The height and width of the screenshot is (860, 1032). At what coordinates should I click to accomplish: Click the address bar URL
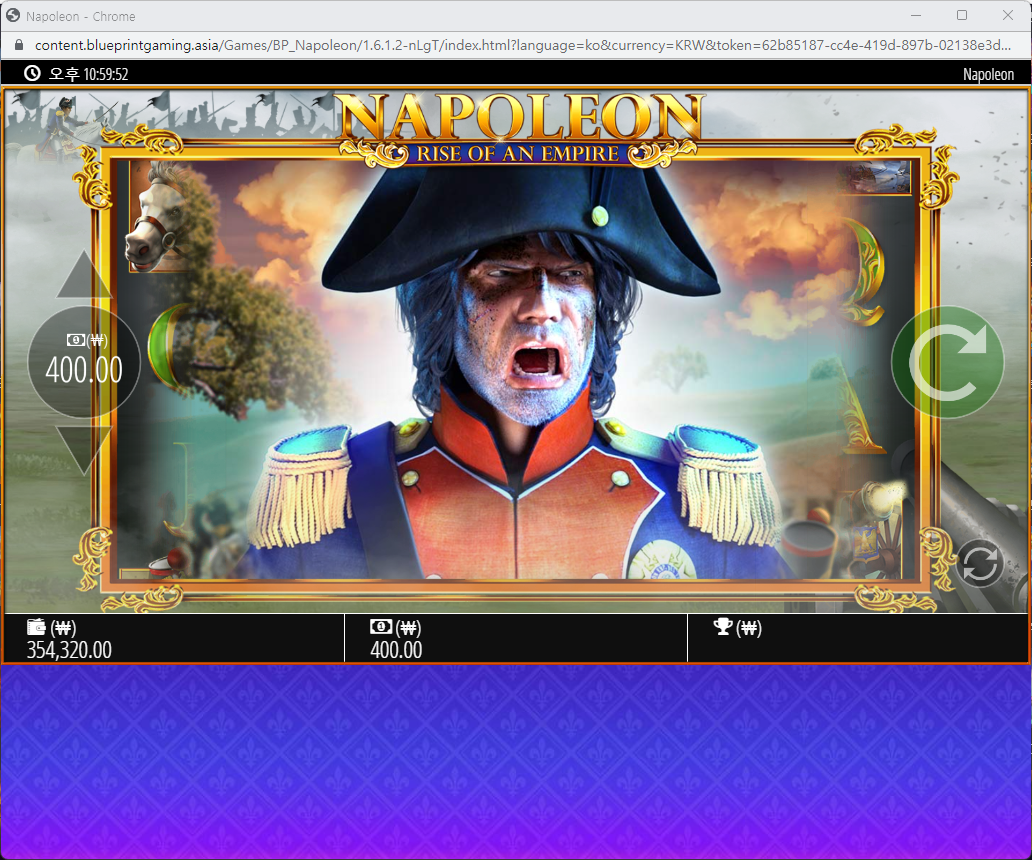(x=523, y=45)
